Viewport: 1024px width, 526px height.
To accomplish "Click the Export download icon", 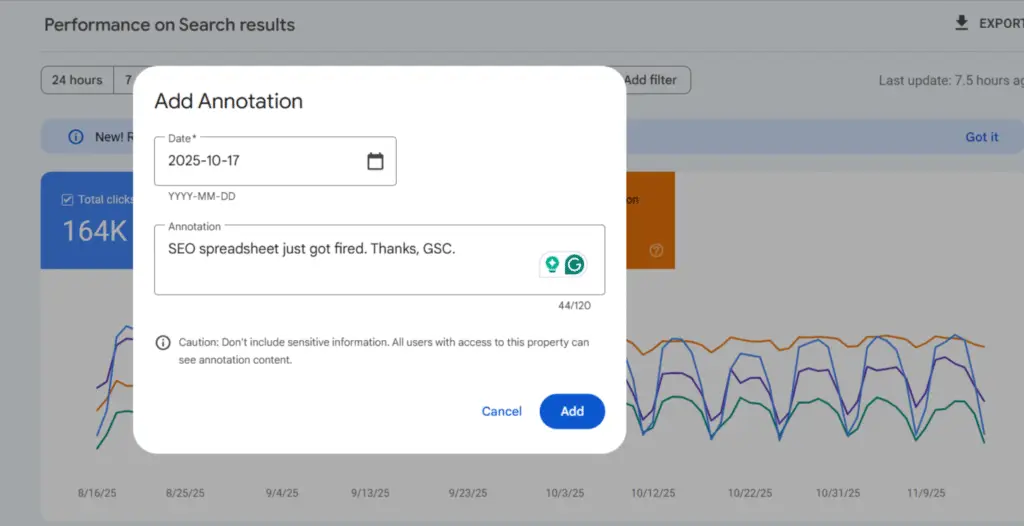I will tap(962, 23).
